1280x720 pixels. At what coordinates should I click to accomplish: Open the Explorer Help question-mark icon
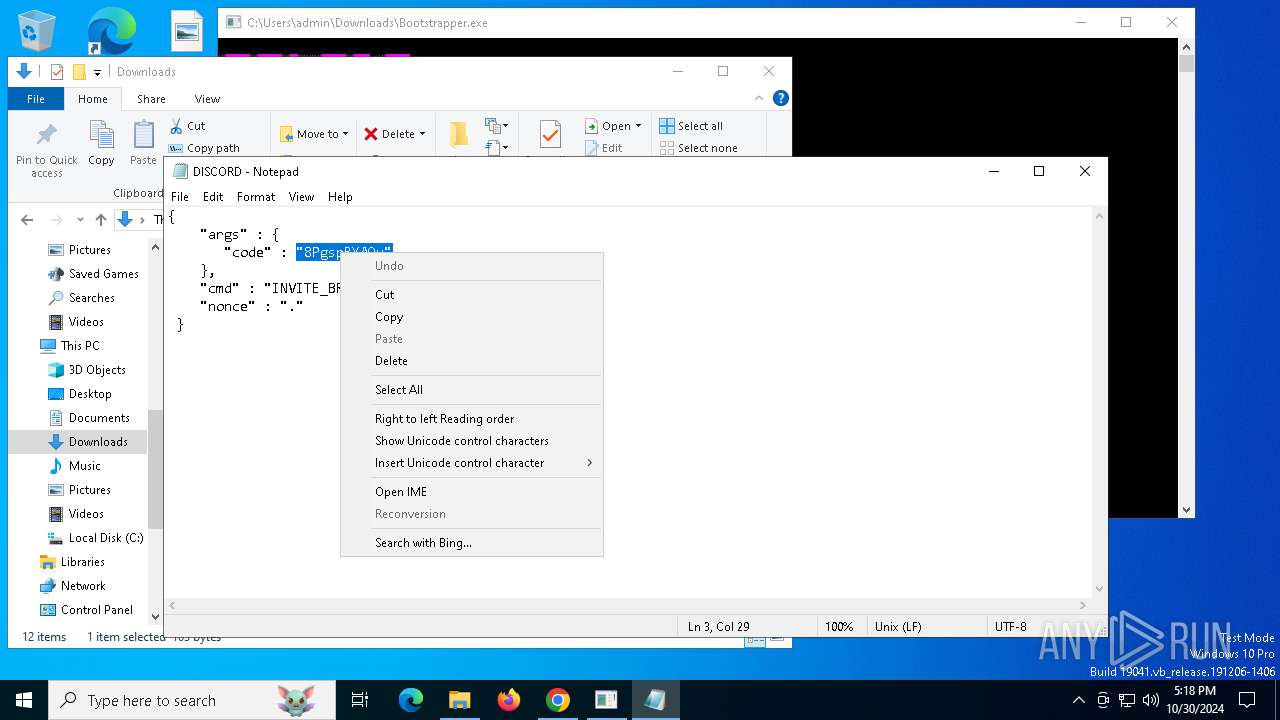pyautogui.click(x=781, y=98)
